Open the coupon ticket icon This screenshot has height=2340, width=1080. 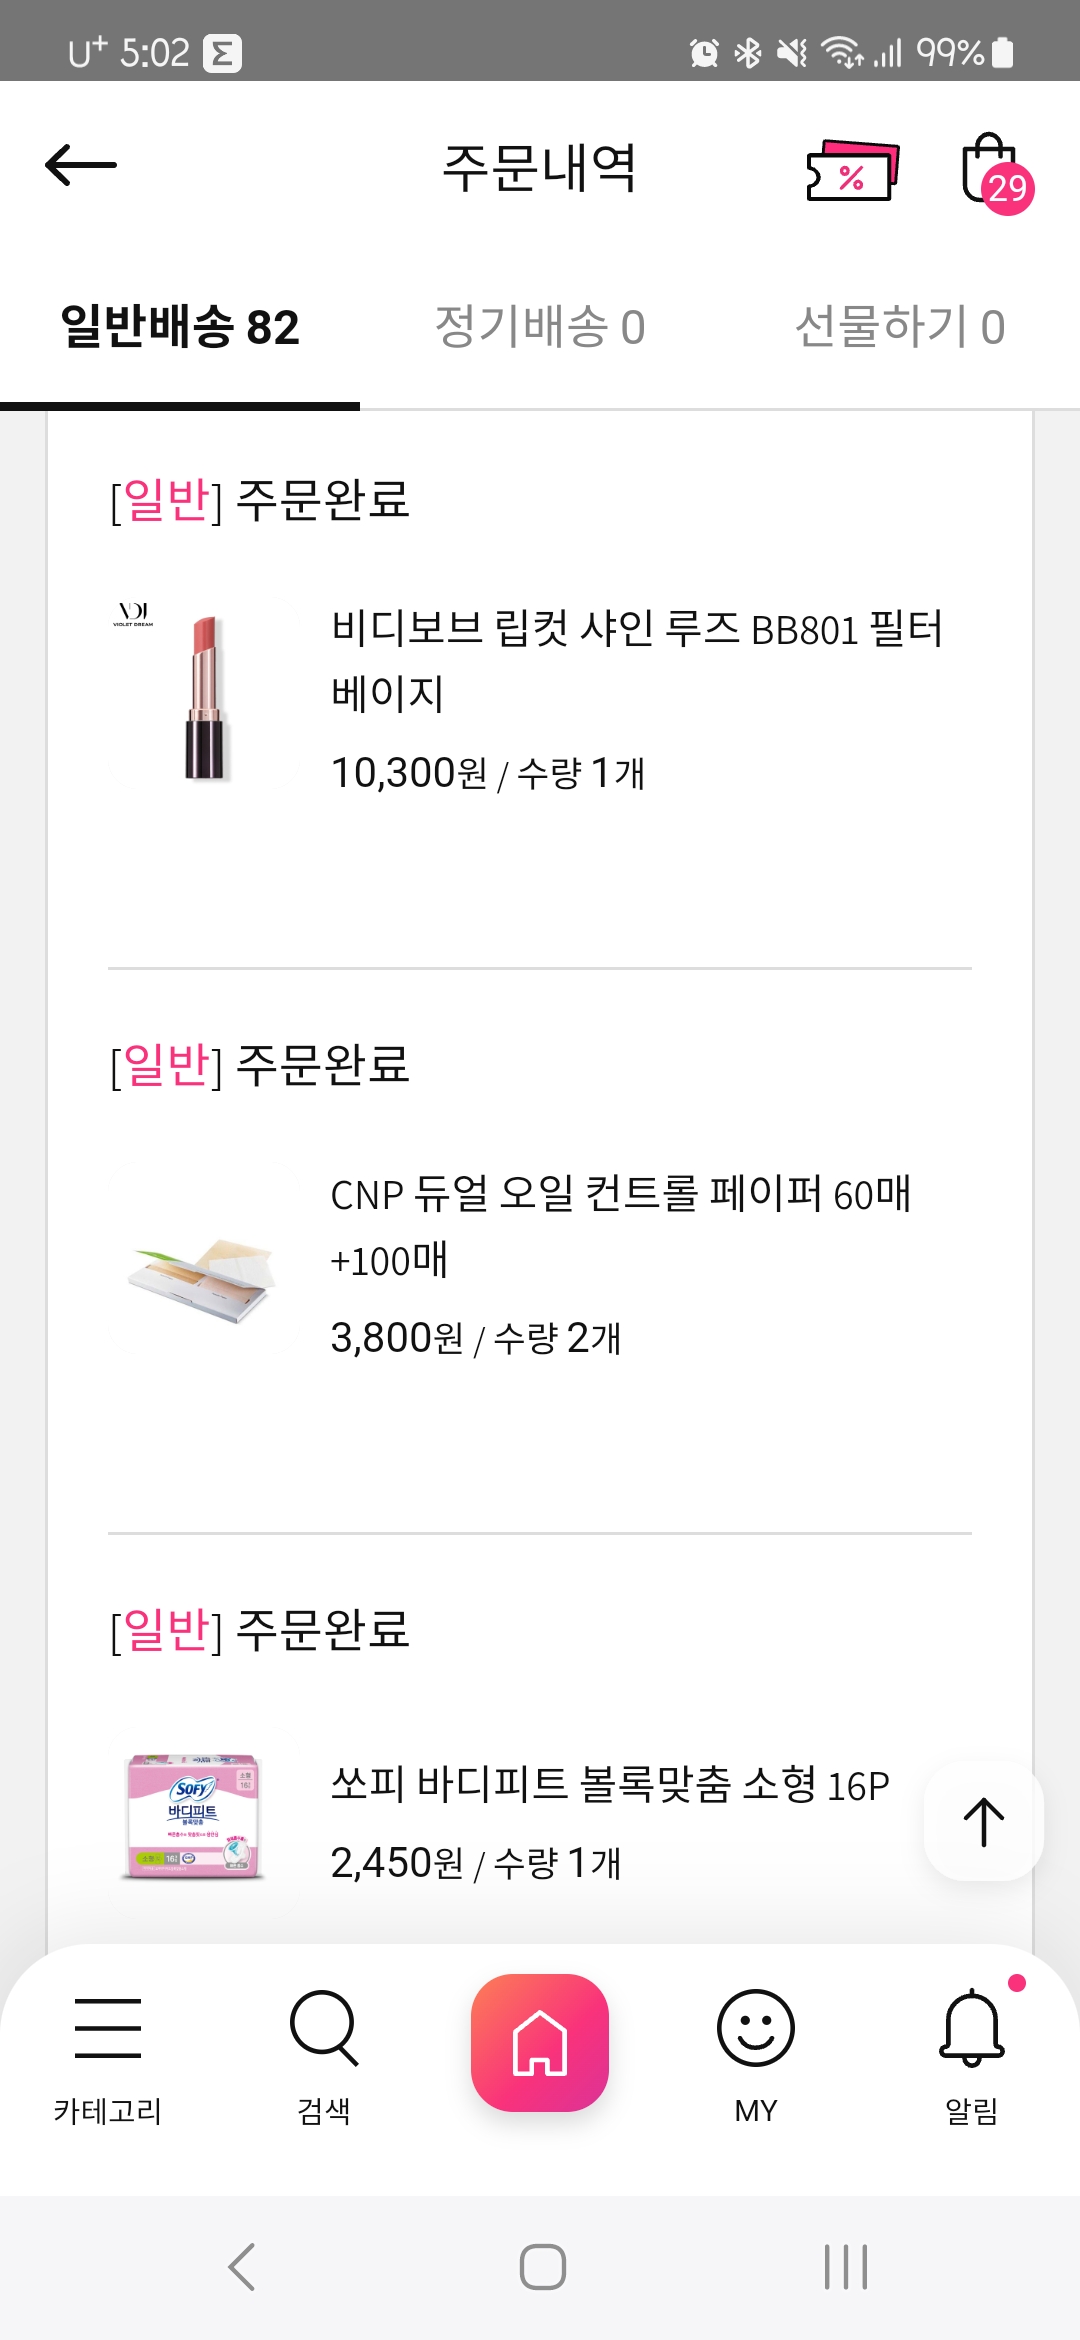[852, 171]
